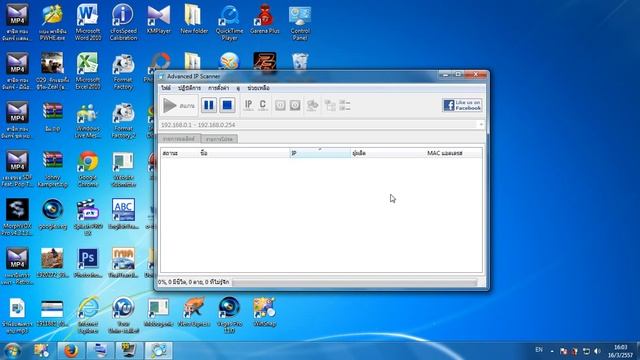Sort by the name column header
The width and height of the screenshot is (640, 360).
pos(244,153)
